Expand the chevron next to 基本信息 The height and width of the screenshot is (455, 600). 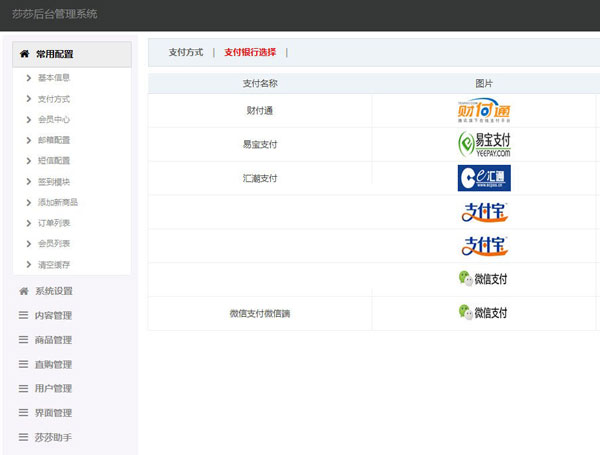coord(29,78)
